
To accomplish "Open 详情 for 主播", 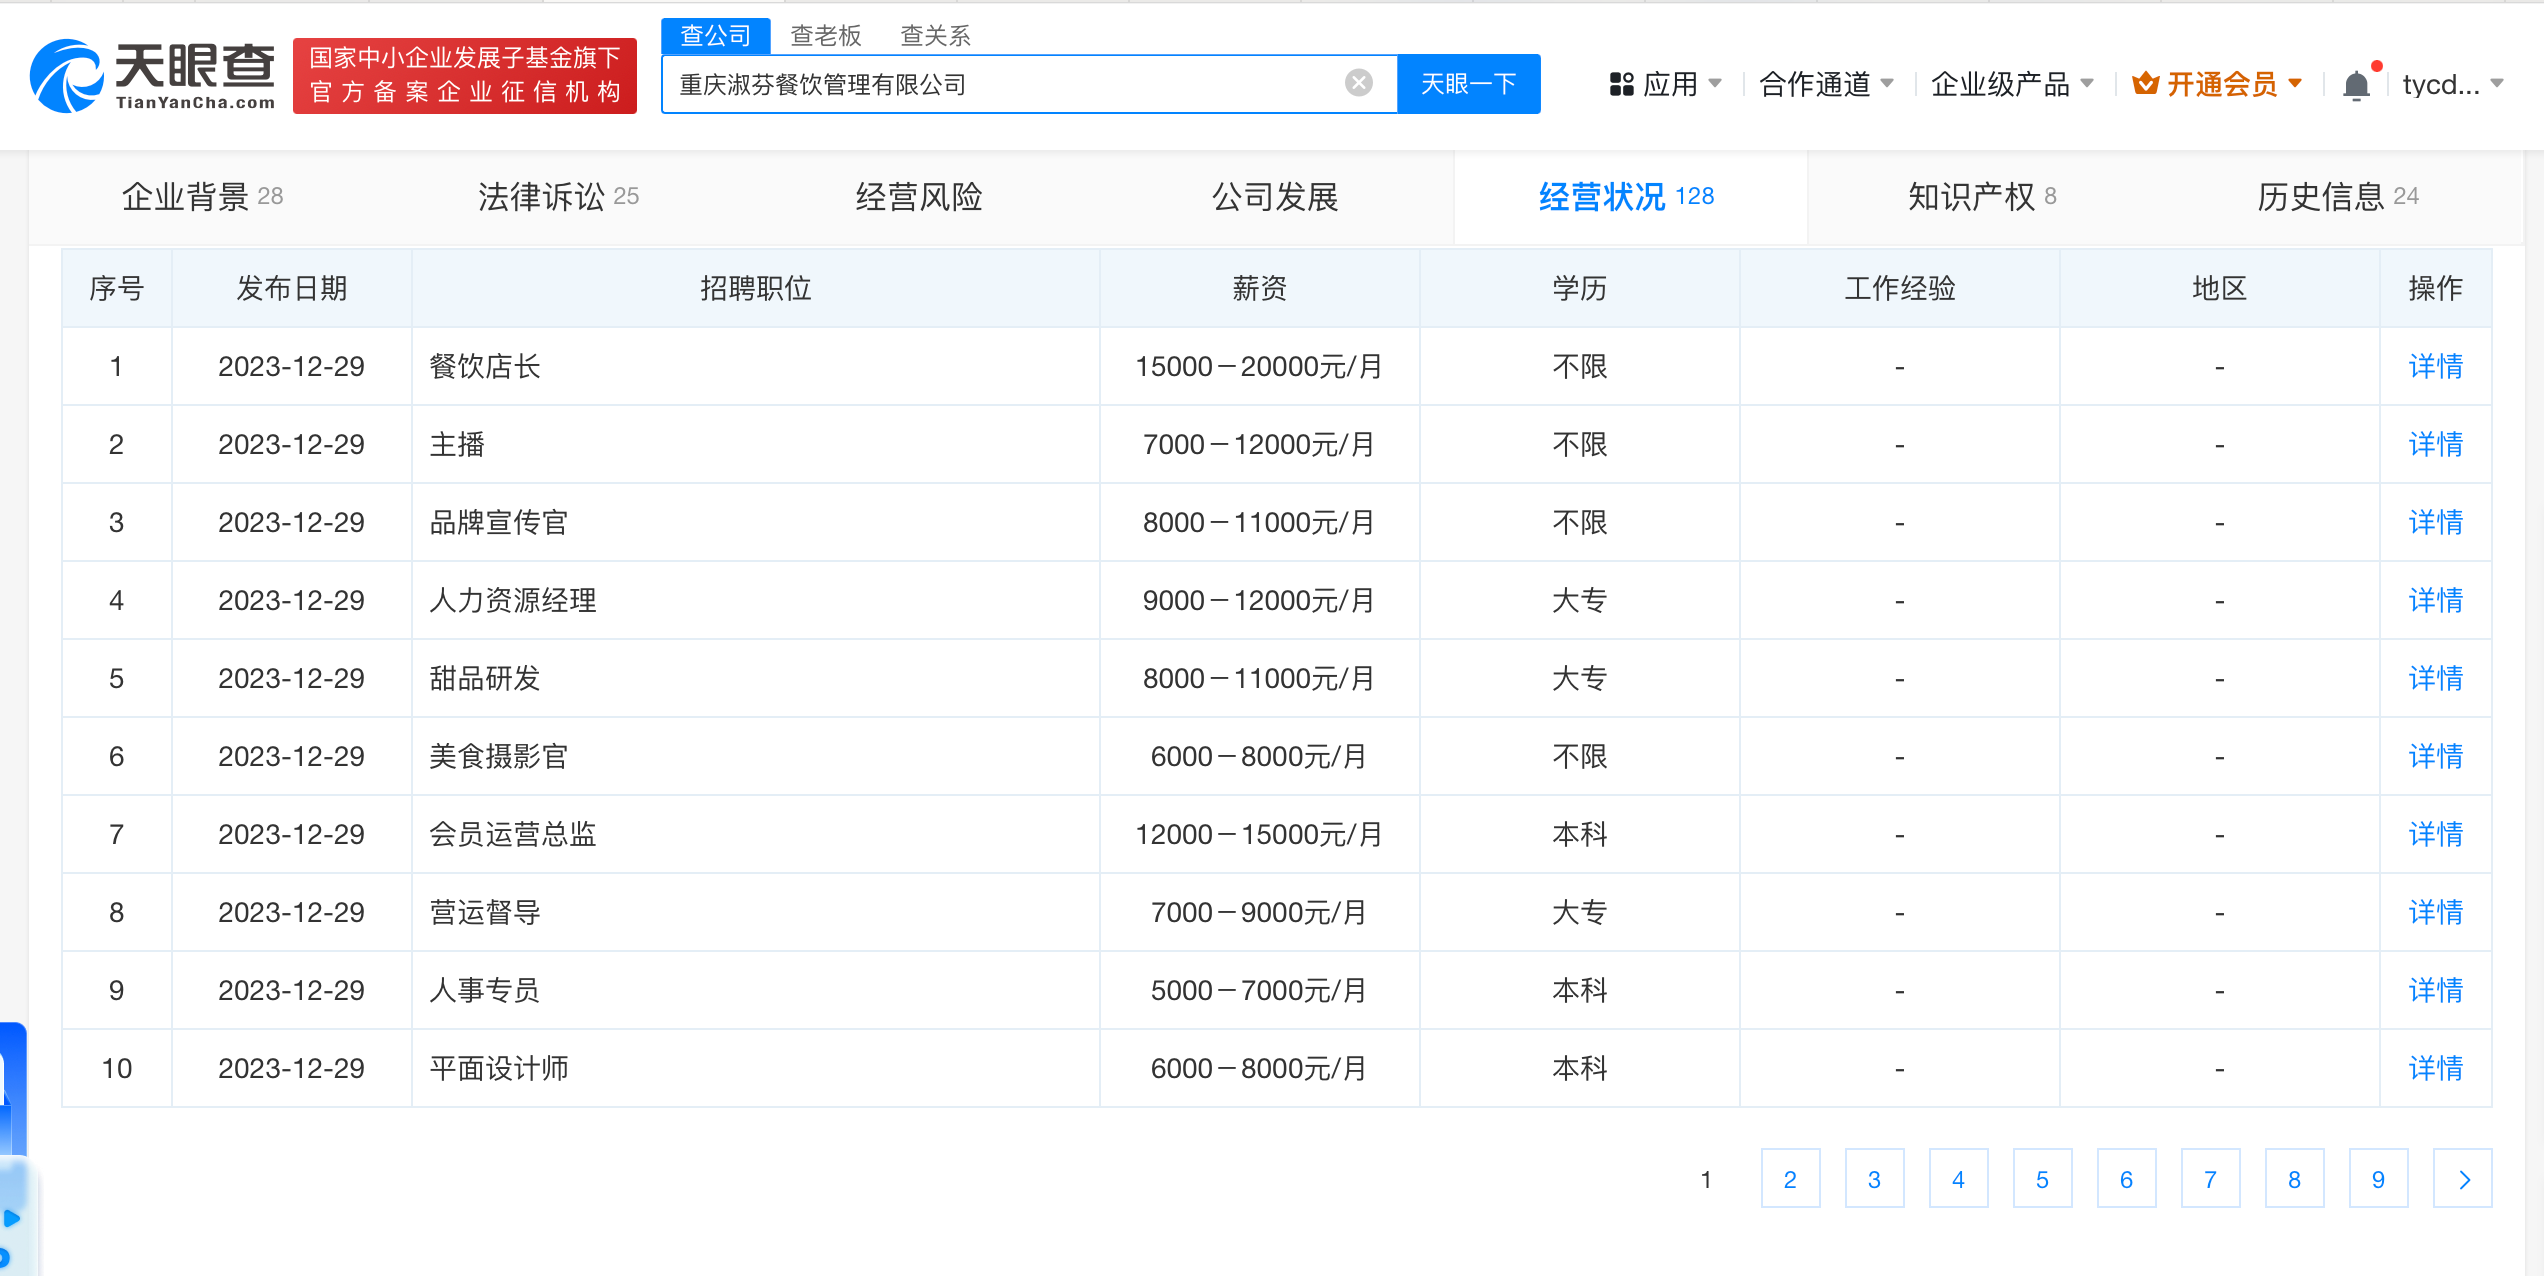I will 2436,445.
